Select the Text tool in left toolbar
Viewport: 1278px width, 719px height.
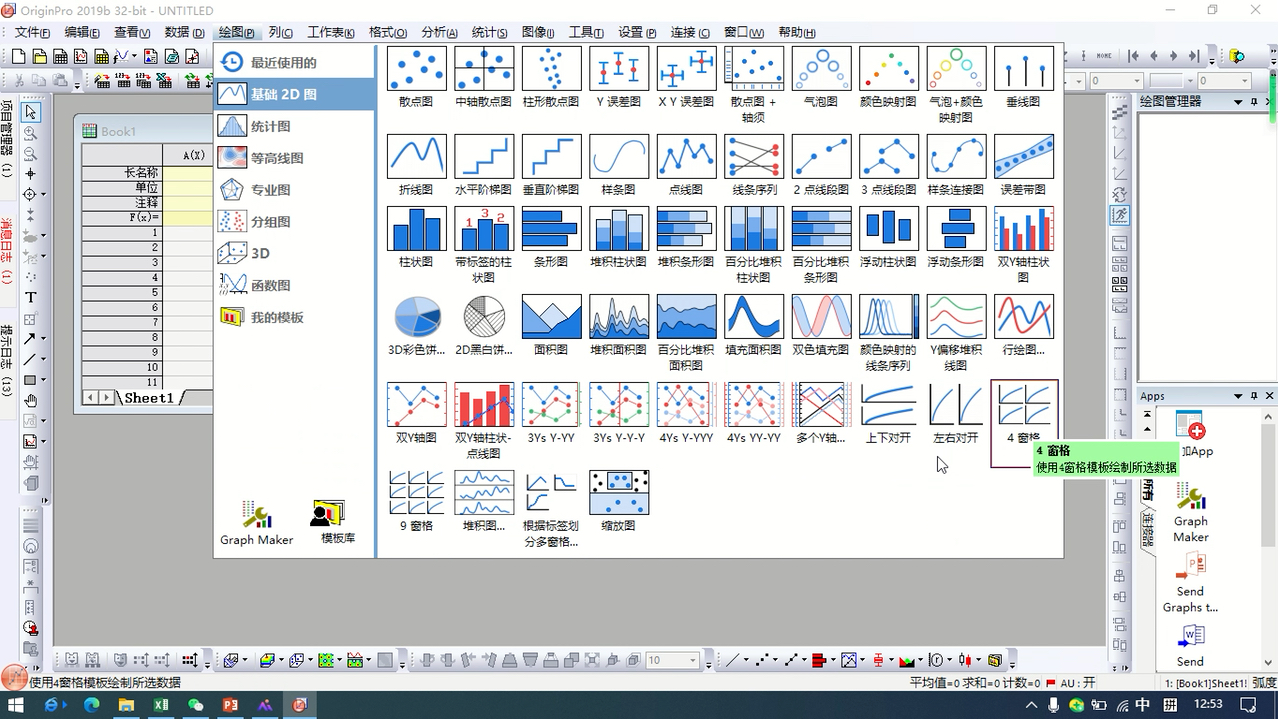click(x=31, y=297)
